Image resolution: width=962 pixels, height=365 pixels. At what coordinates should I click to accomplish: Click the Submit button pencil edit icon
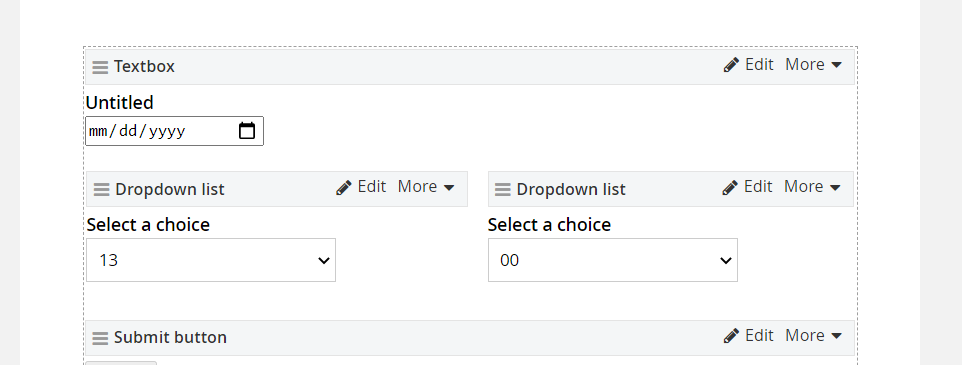[731, 336]
